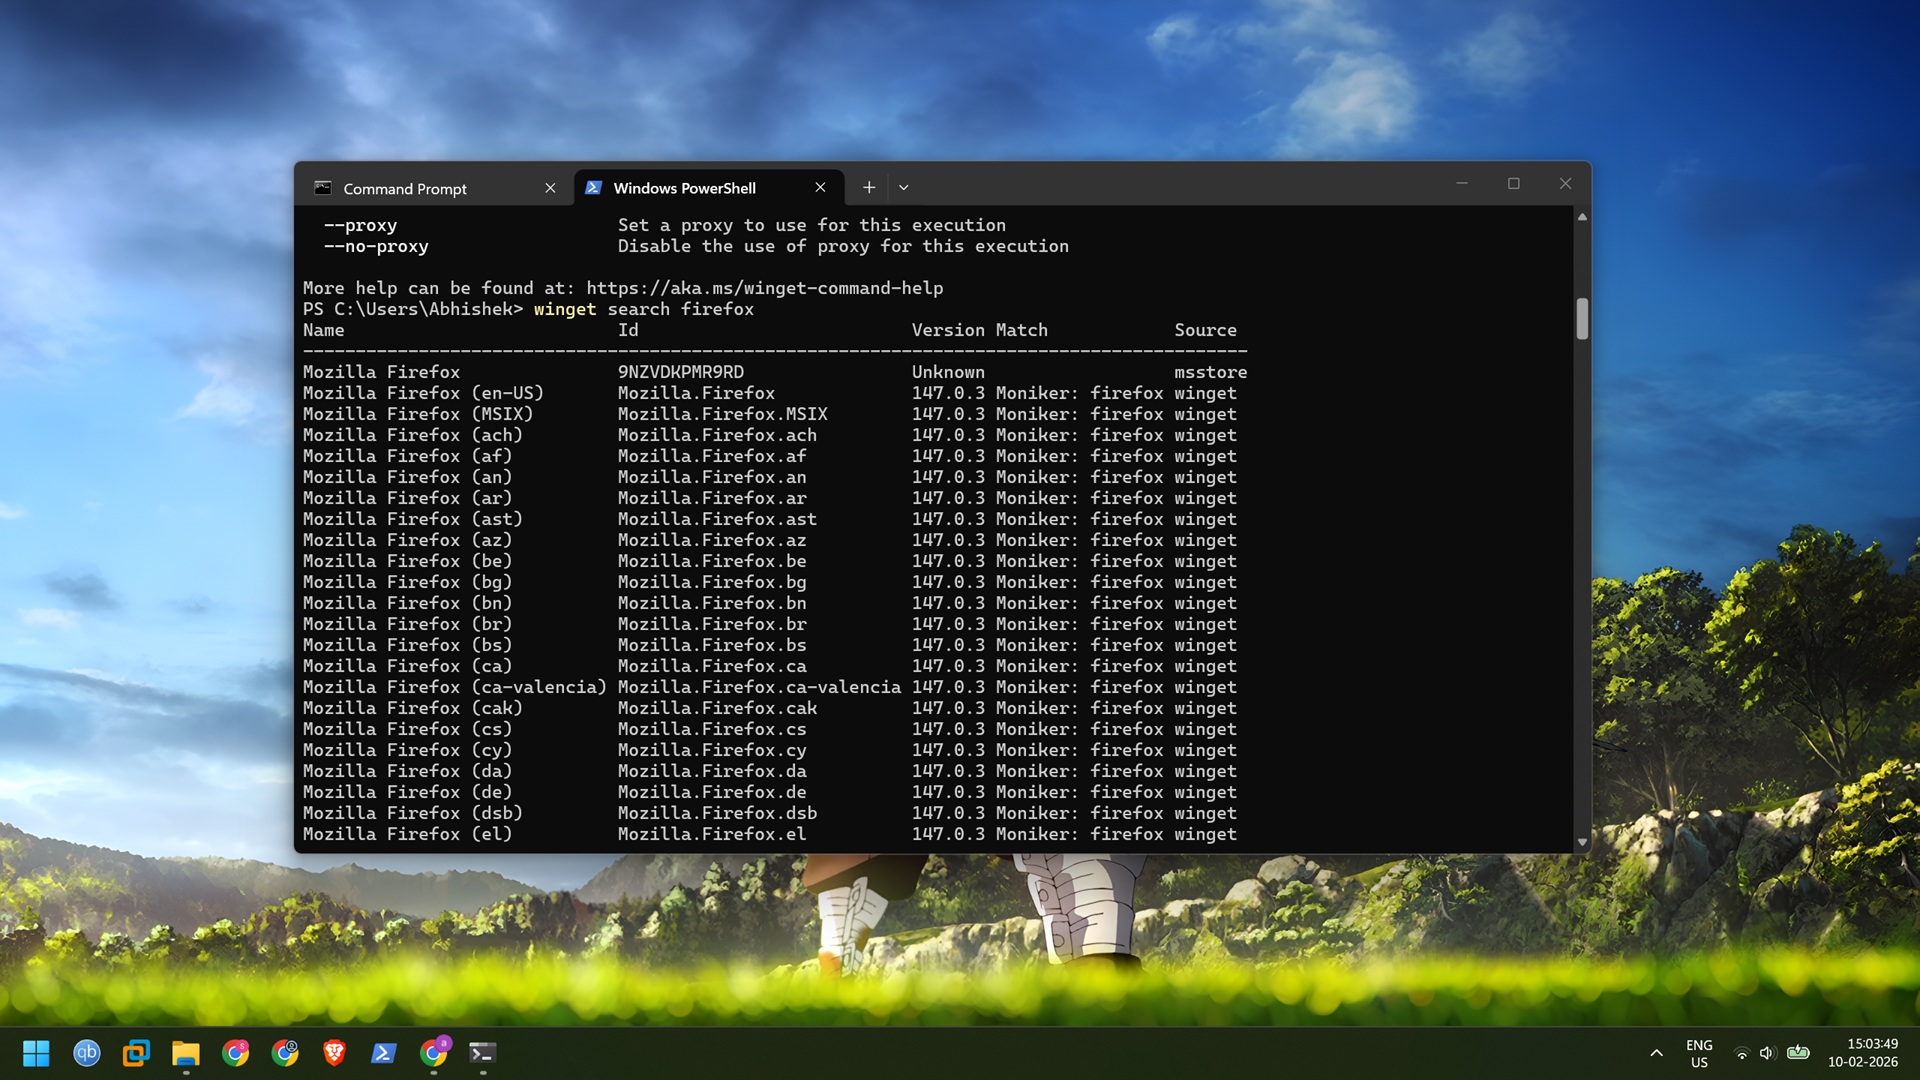
Task: Launch Windows Terminal from the taskbar
Action: [x=482, y=1053]
